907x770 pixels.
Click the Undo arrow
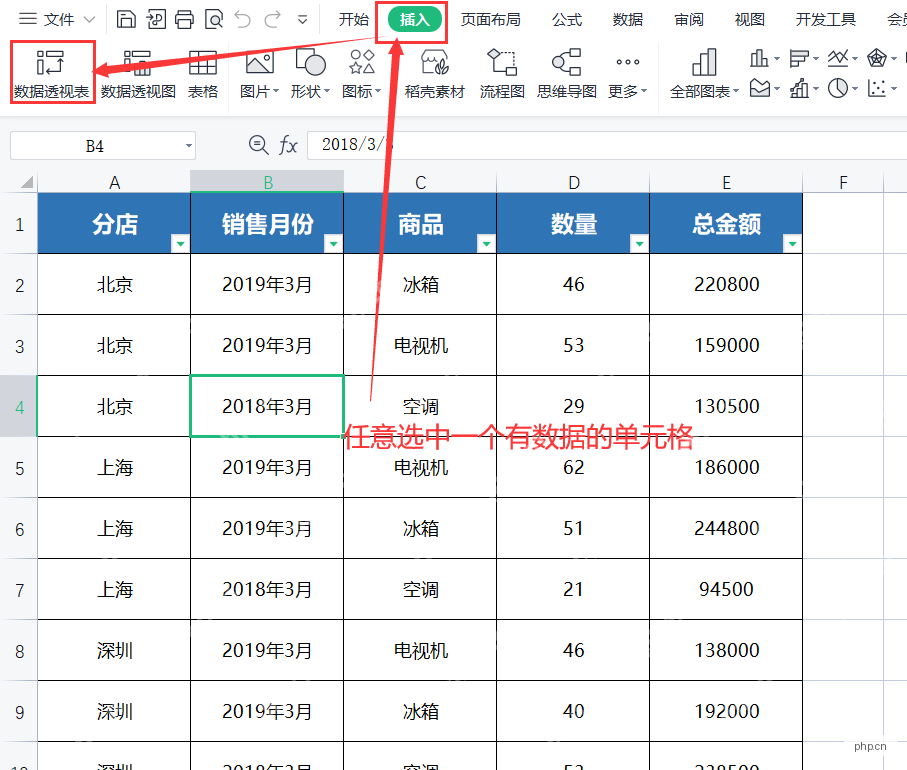pos(243,20)
